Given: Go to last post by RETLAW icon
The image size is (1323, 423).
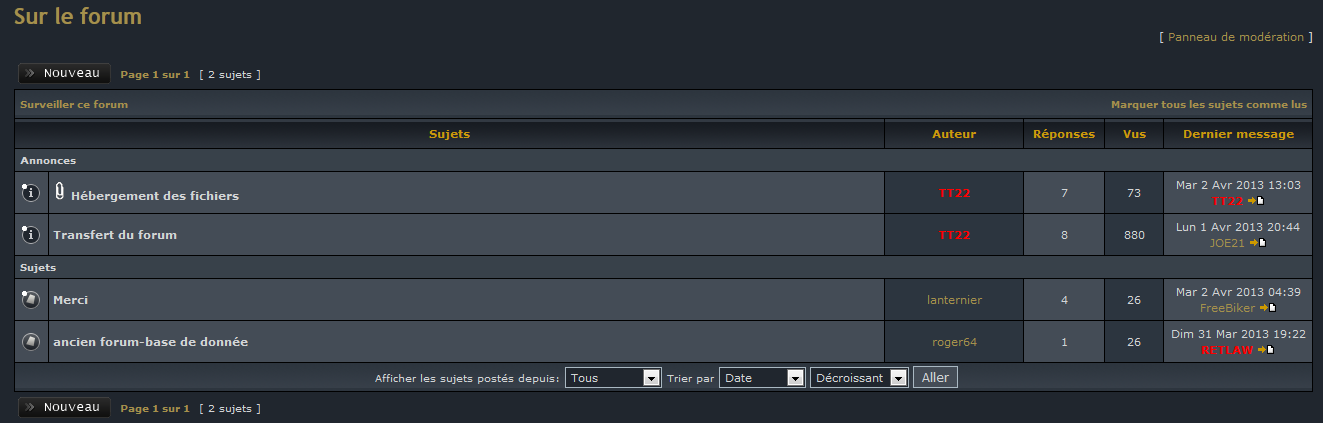Looking at the screenshot, I should 1265,350.
